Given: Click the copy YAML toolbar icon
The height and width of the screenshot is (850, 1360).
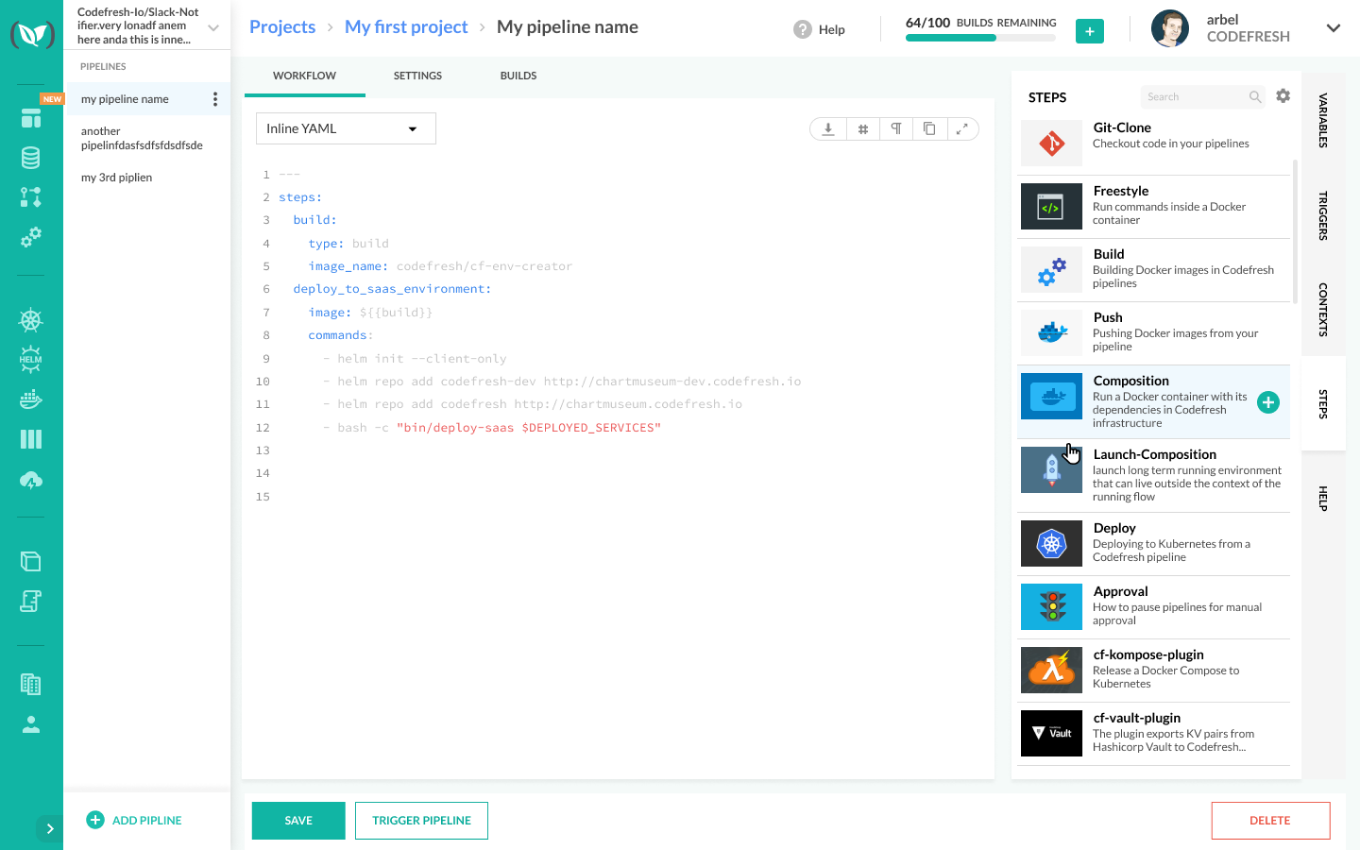Looking at the screenshot, I should pos(929,128).
